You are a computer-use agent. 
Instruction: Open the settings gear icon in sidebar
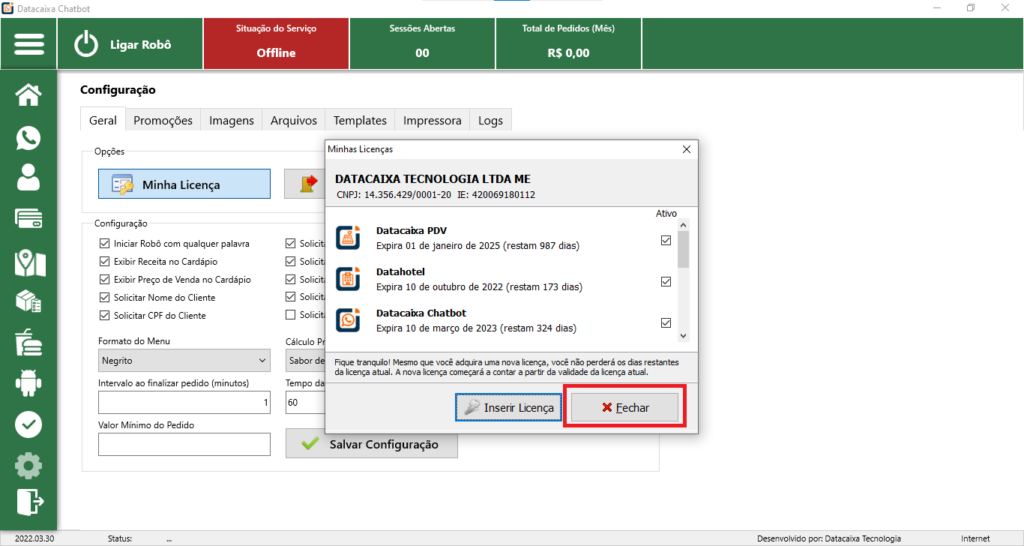click(x=29, y=466)
